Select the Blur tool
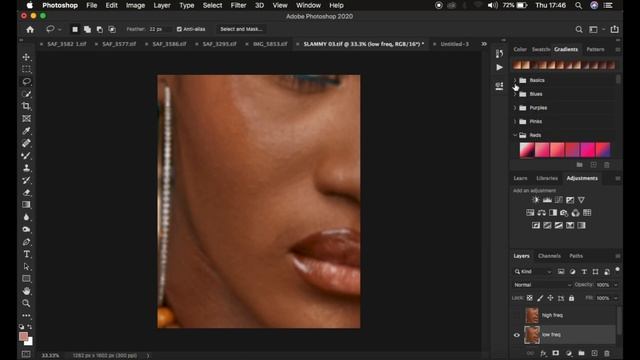This screenshot has width=640, height=360. click(27, 217)
